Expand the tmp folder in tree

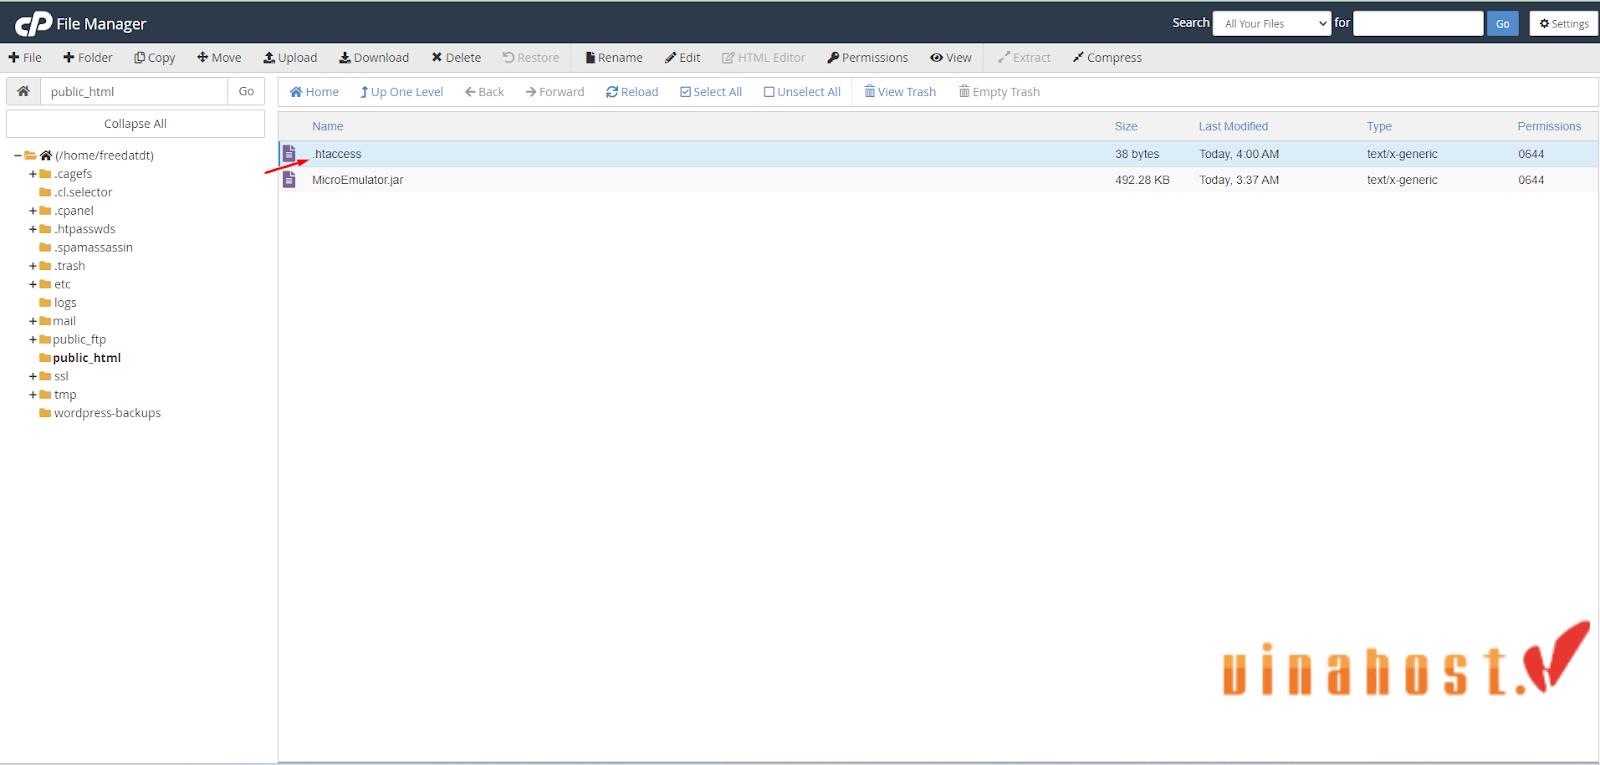click(x=33, y=395)
